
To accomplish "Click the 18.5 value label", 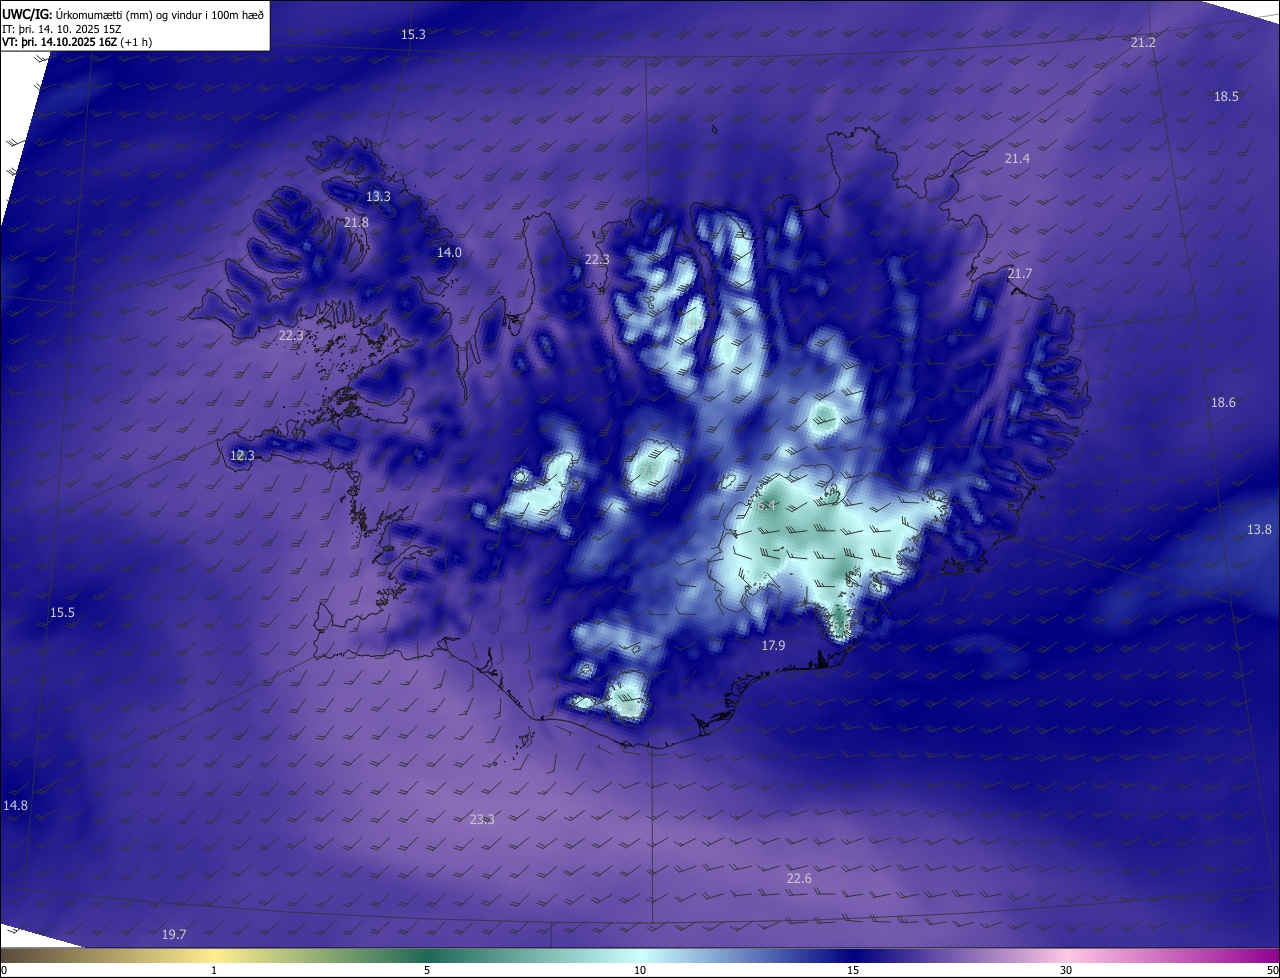I will (x=1226, y=97).
